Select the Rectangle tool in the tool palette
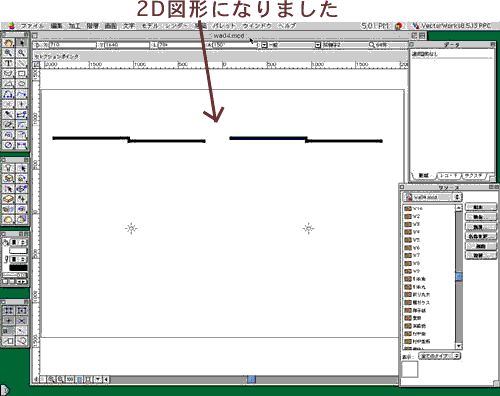500x396 pixels. 21,73
